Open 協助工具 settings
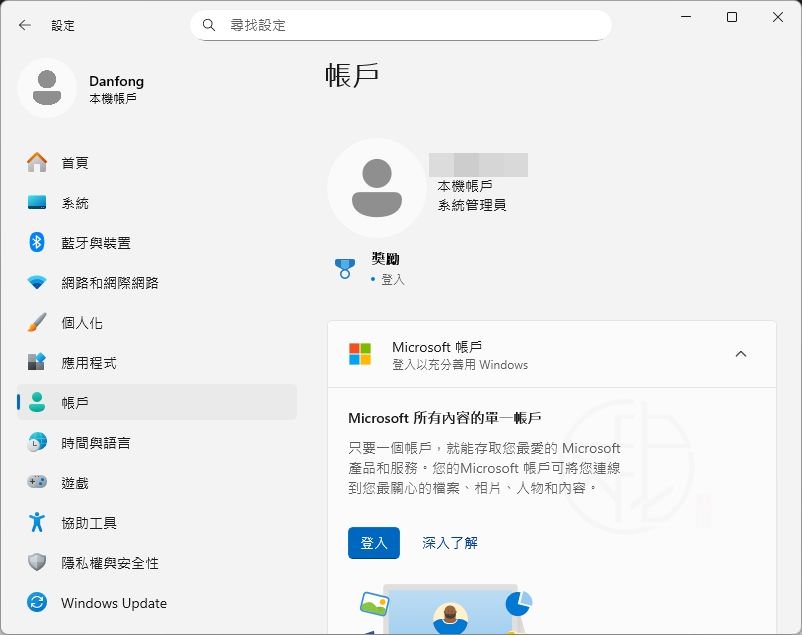Image resolution: width=802 pixels, height=635 pixels. pyautogui.click(x=157, y=522)
